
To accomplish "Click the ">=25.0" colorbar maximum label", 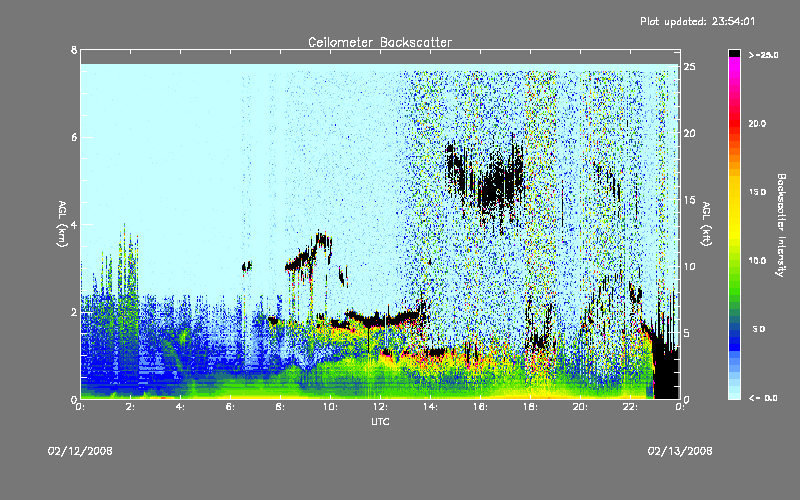I will [x=763, y=55].
